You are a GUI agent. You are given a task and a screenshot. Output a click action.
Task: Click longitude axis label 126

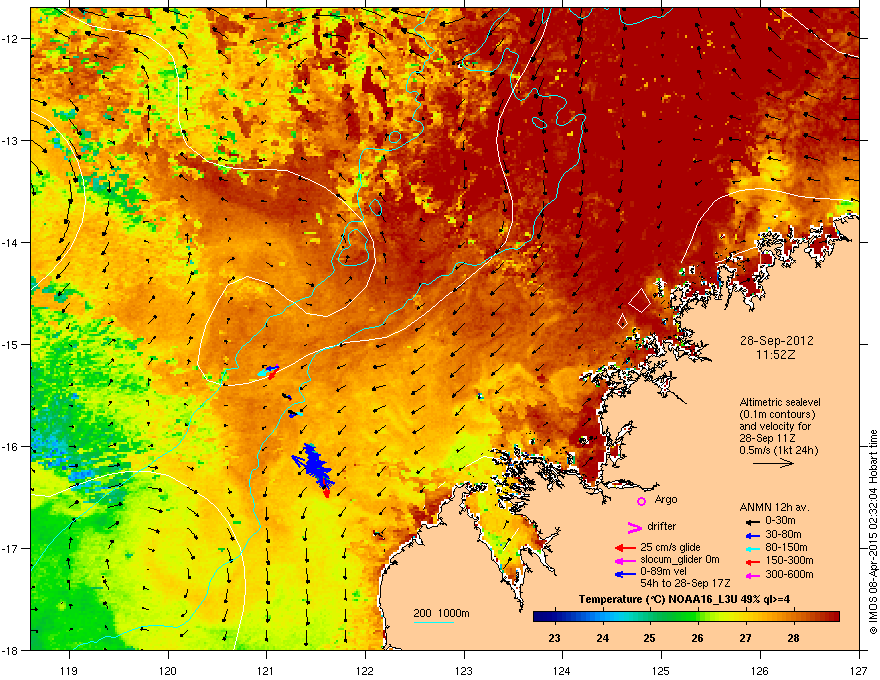(760, 670)
